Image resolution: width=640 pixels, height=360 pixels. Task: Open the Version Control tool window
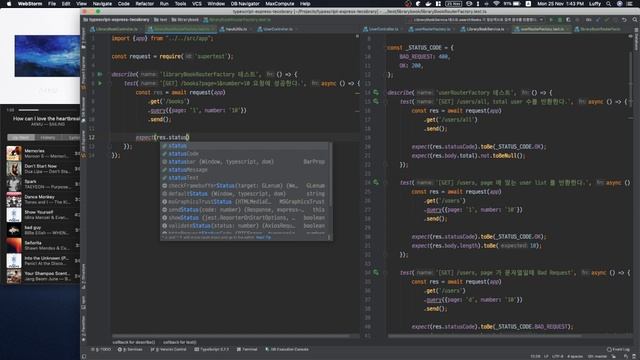click(x=168, y=349)
